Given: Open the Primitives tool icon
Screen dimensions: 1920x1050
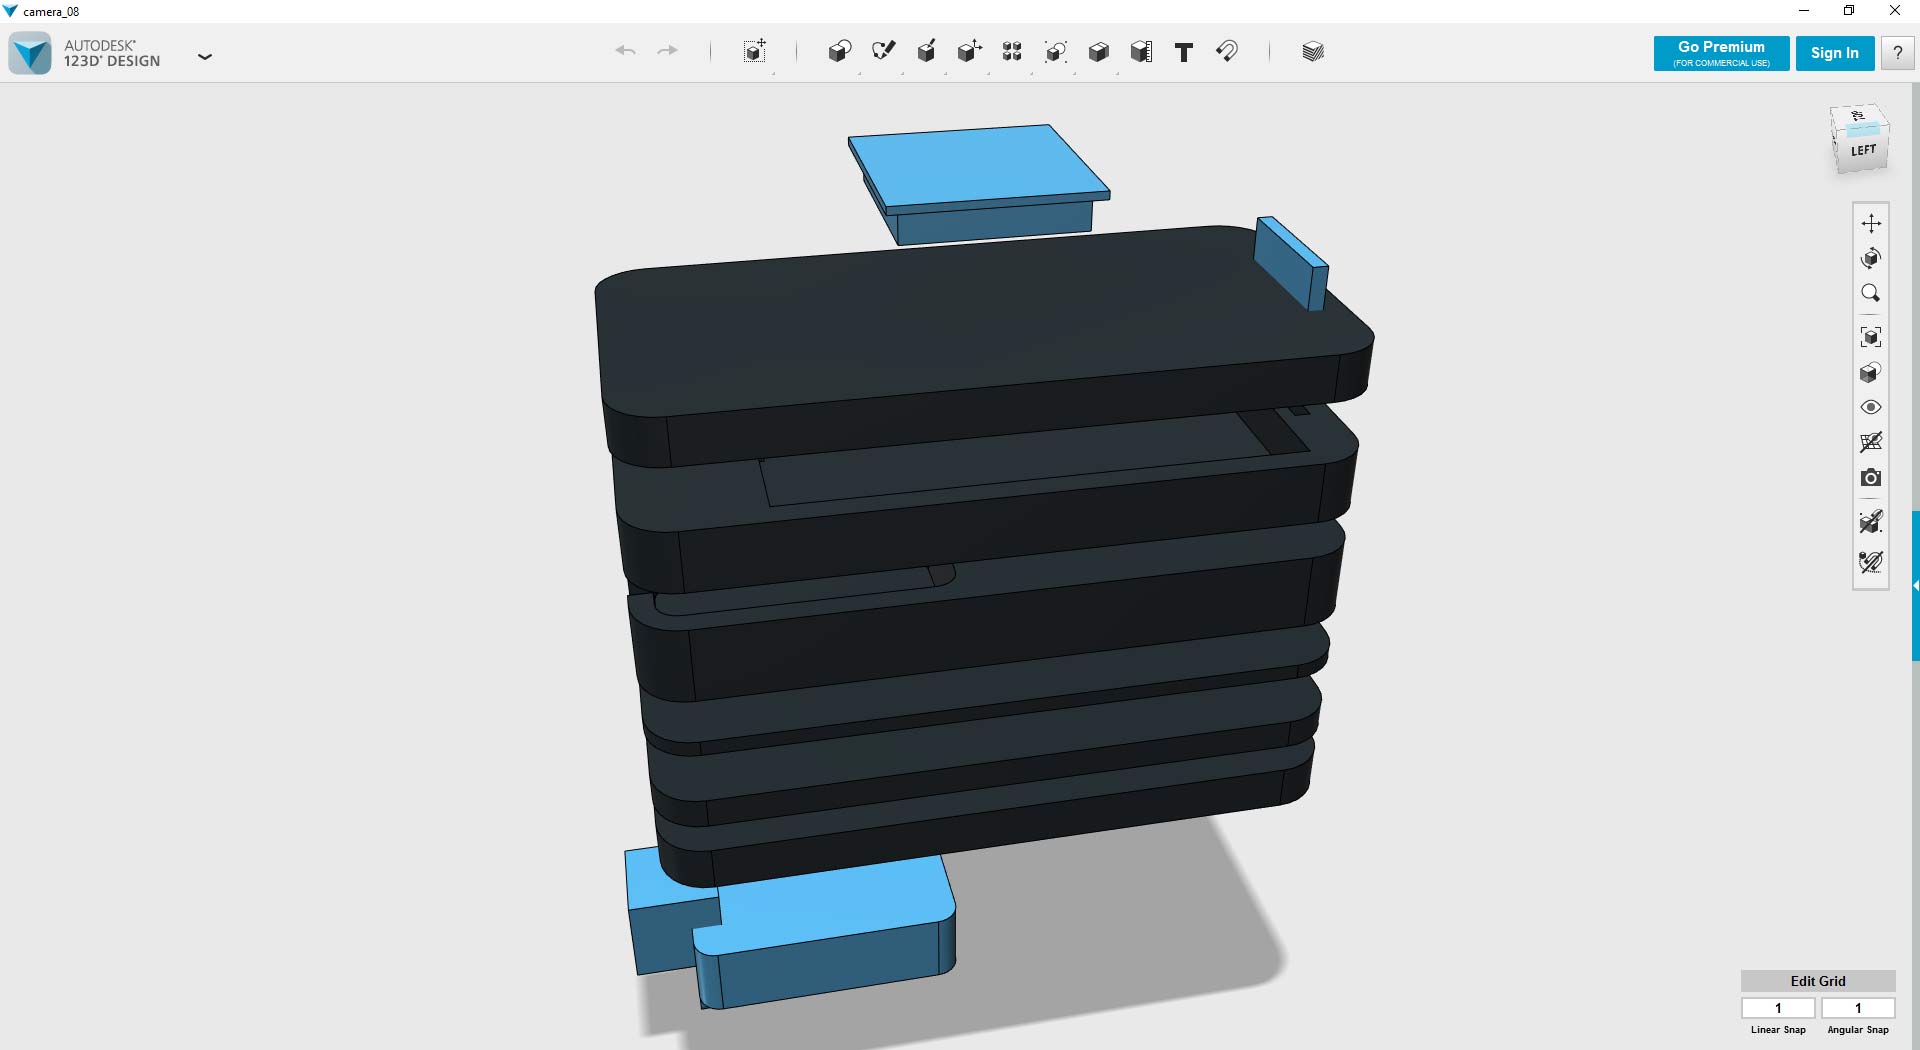Looking at the screenshot, I should pos(840,52).
